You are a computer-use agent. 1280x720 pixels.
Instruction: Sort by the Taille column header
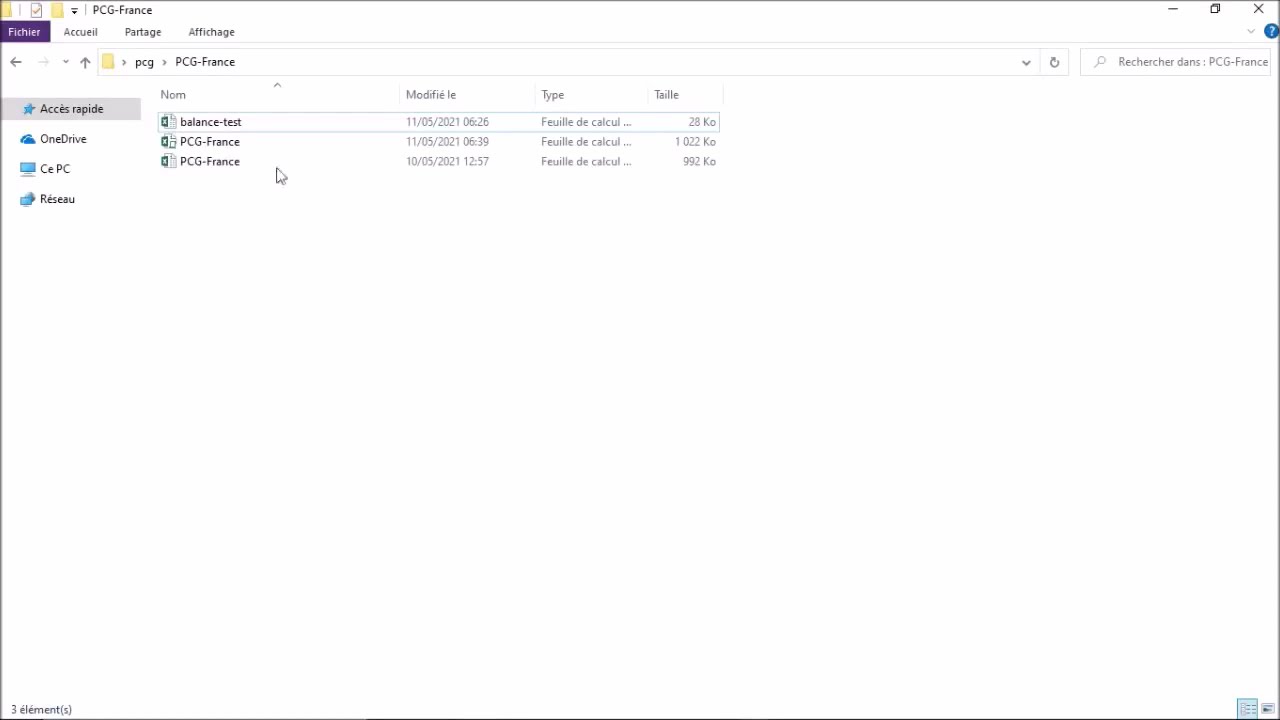click(666, 95)
